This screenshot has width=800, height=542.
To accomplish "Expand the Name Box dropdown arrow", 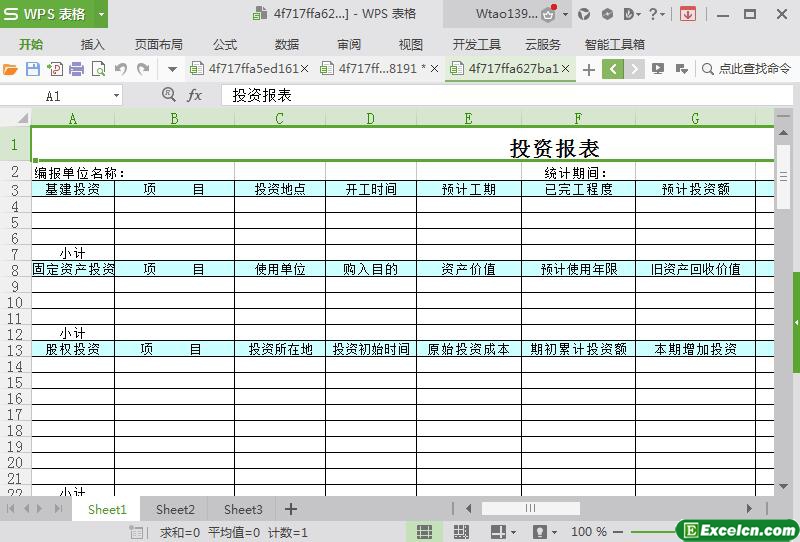I will [x=116, y=95].
